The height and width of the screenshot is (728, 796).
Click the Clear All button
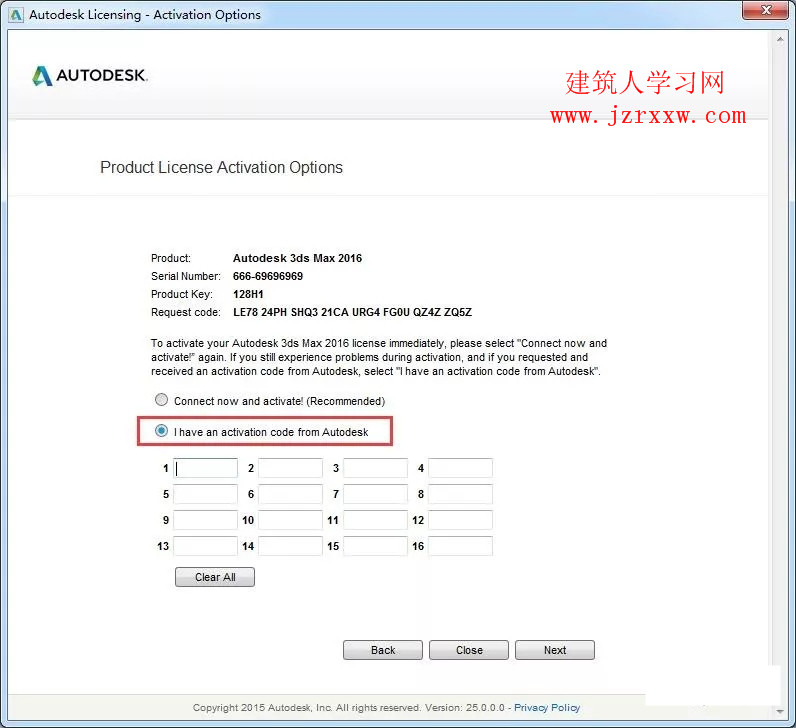[215, 577]
